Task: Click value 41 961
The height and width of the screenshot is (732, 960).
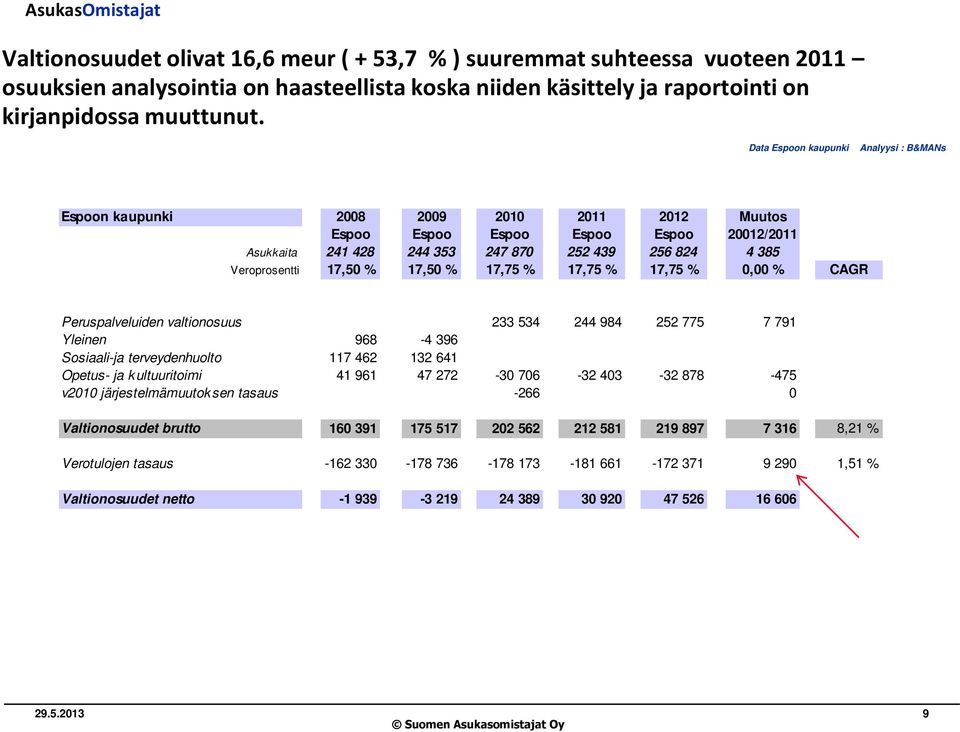Action: 356,375
